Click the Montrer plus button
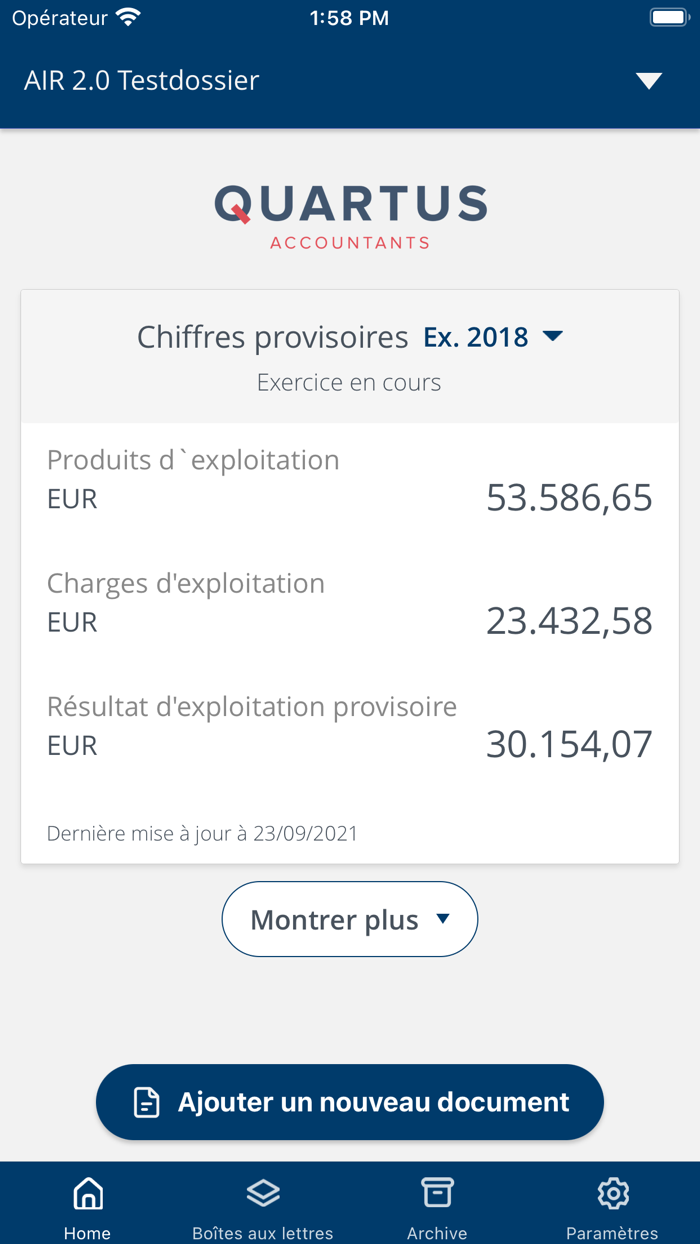The width and height of the screenshot is (700, 1244). tap(349, 919)
